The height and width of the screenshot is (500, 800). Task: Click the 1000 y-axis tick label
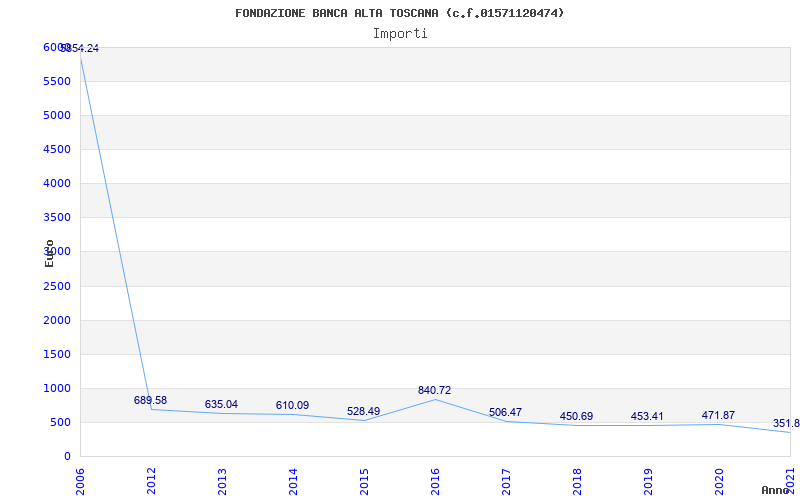(x=57, y=389)
